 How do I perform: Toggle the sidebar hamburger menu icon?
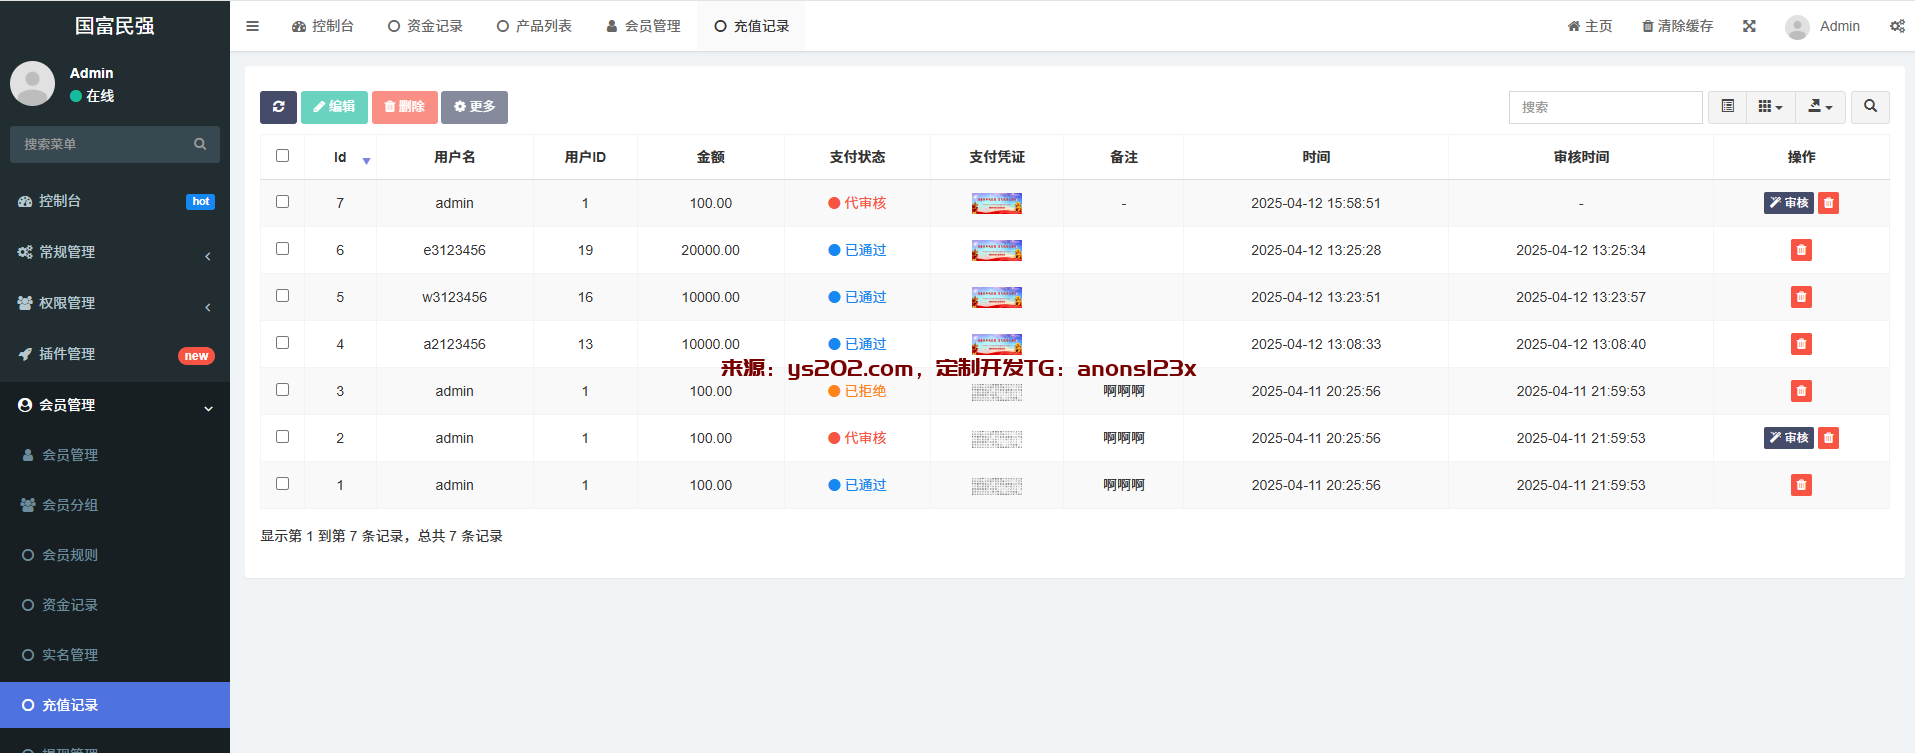pyautogui.click(x=252, y=26)
